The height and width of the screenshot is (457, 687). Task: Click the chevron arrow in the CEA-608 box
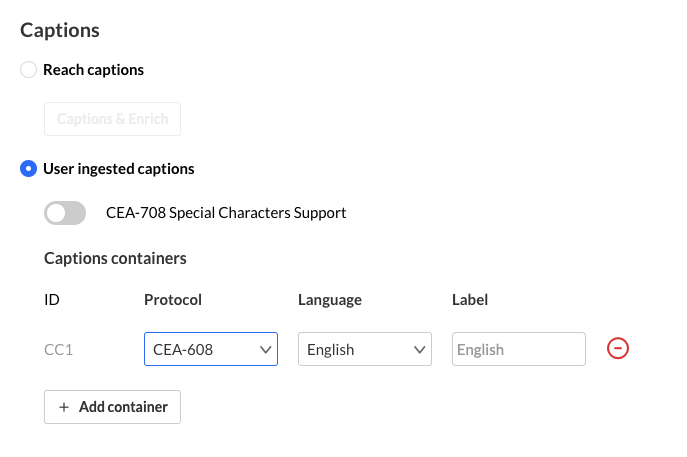265,350
